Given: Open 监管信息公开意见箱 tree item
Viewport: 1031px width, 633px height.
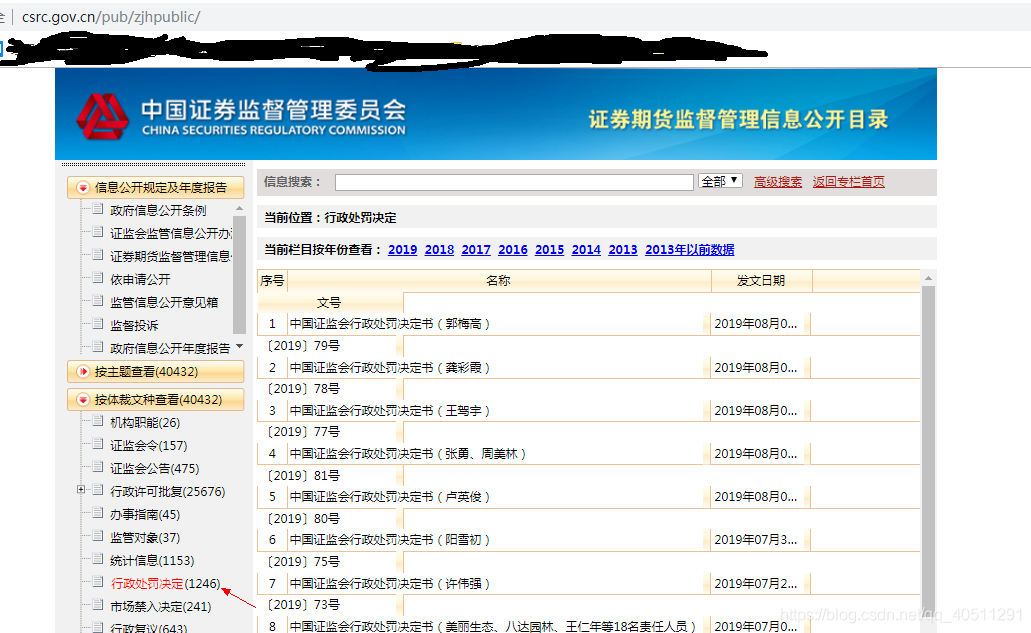Looking at the screenshot, I should [x=164, y=302].
